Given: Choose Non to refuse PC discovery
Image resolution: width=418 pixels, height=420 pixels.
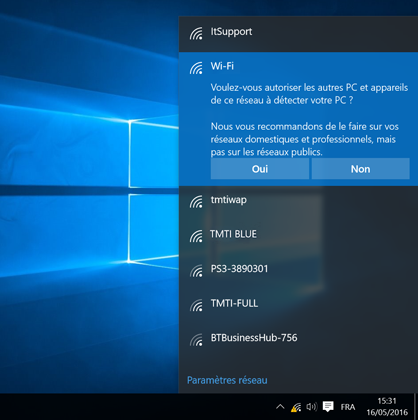Looking at the screenshot, I should point(360,169).
